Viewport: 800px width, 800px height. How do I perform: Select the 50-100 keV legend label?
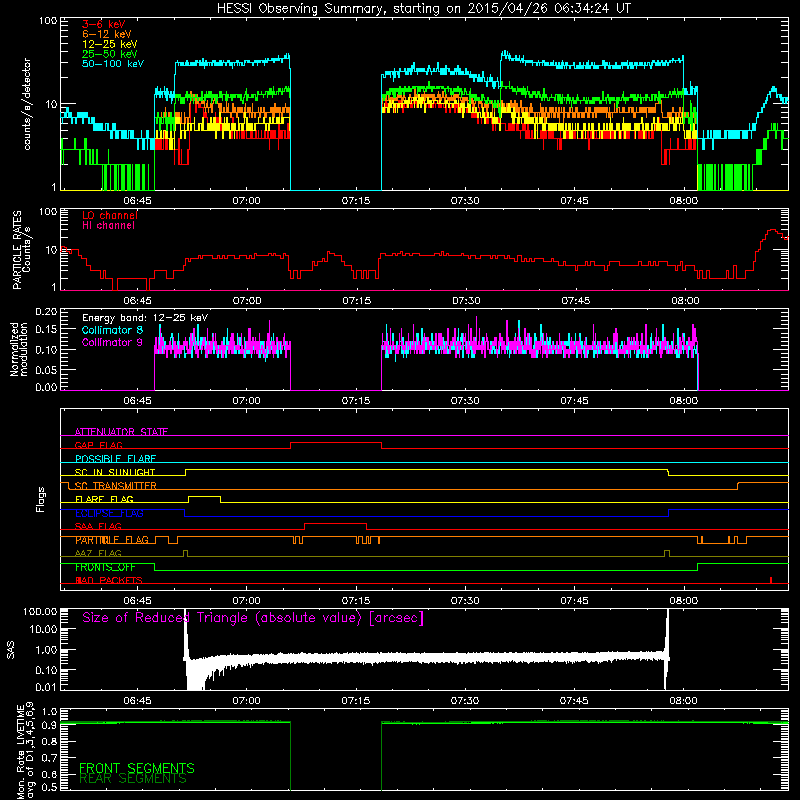(x=112, y=64)
